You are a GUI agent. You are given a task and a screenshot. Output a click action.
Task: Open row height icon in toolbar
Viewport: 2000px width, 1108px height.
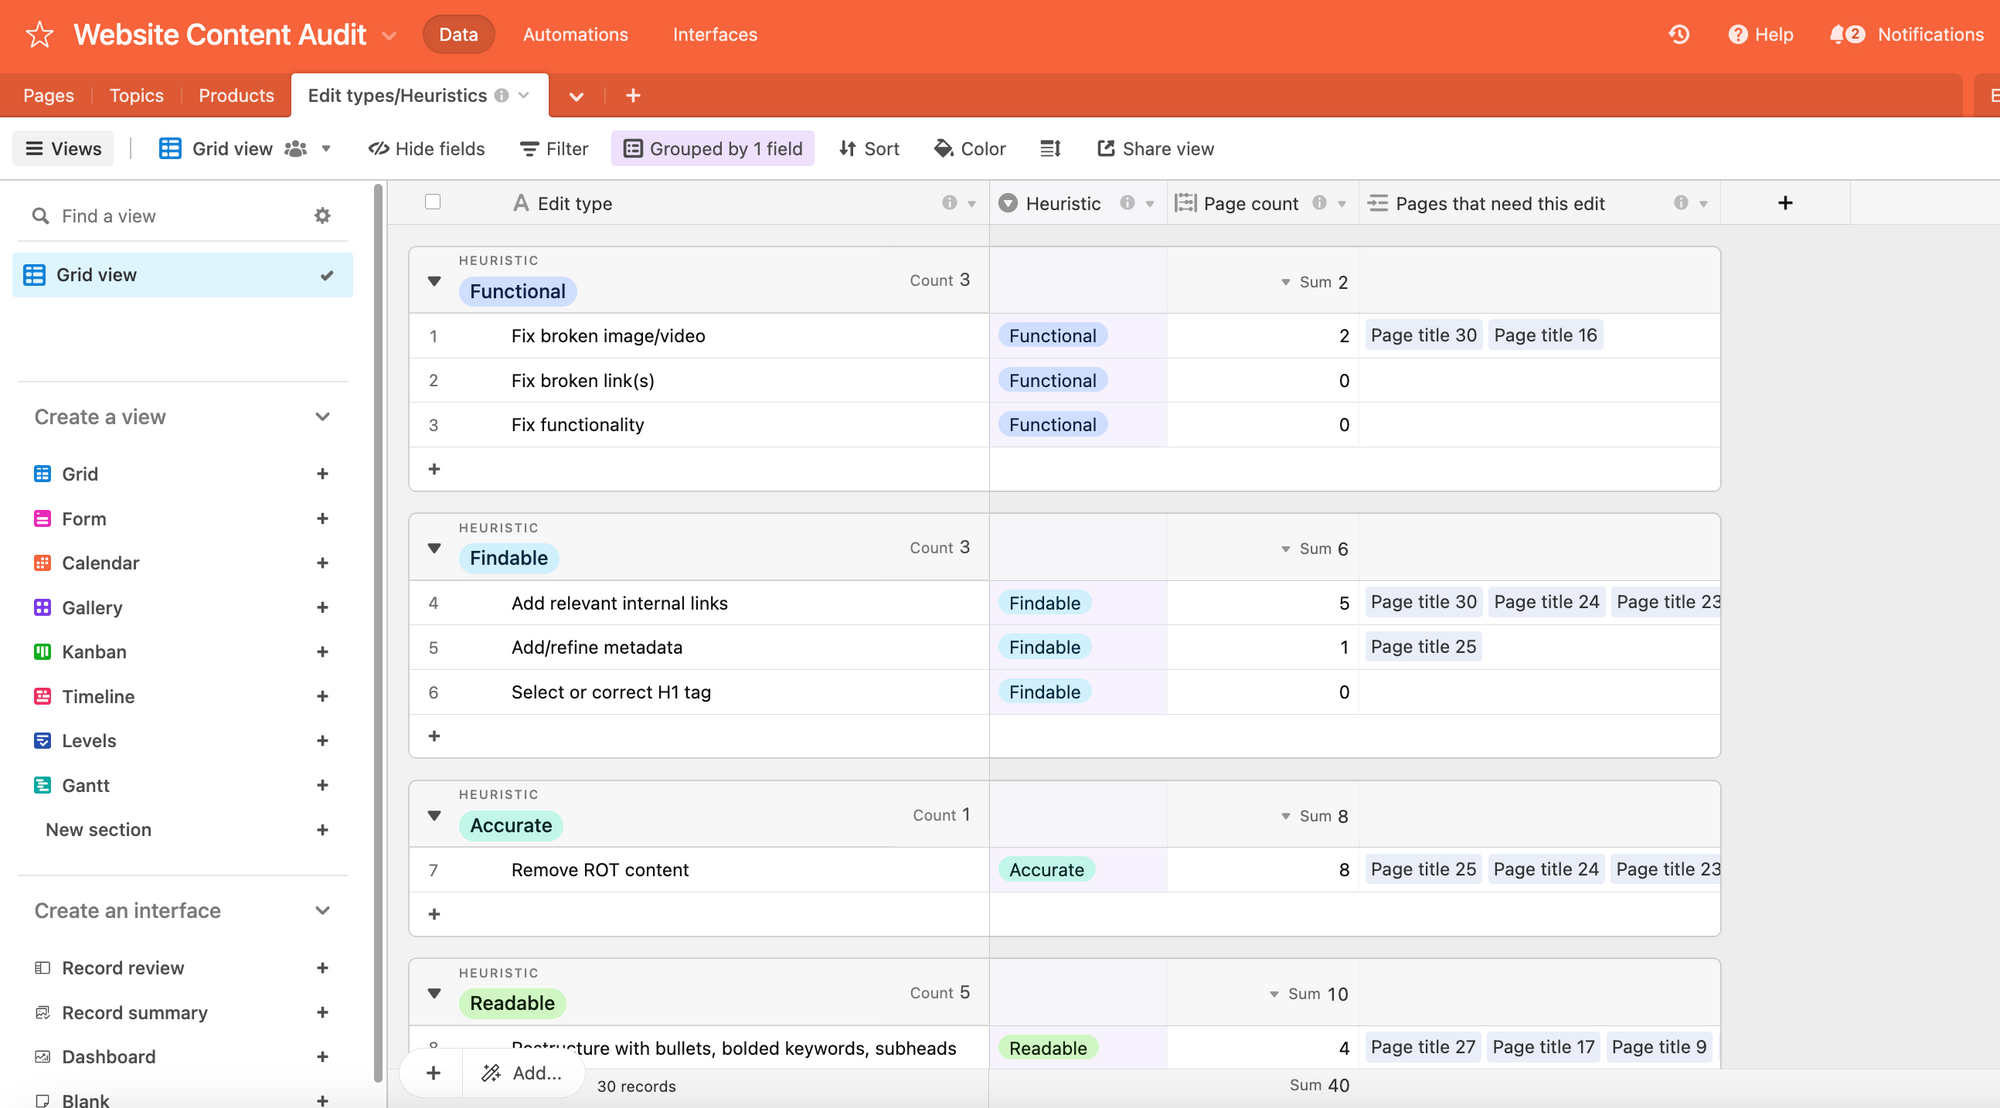tap(1050, 149)
